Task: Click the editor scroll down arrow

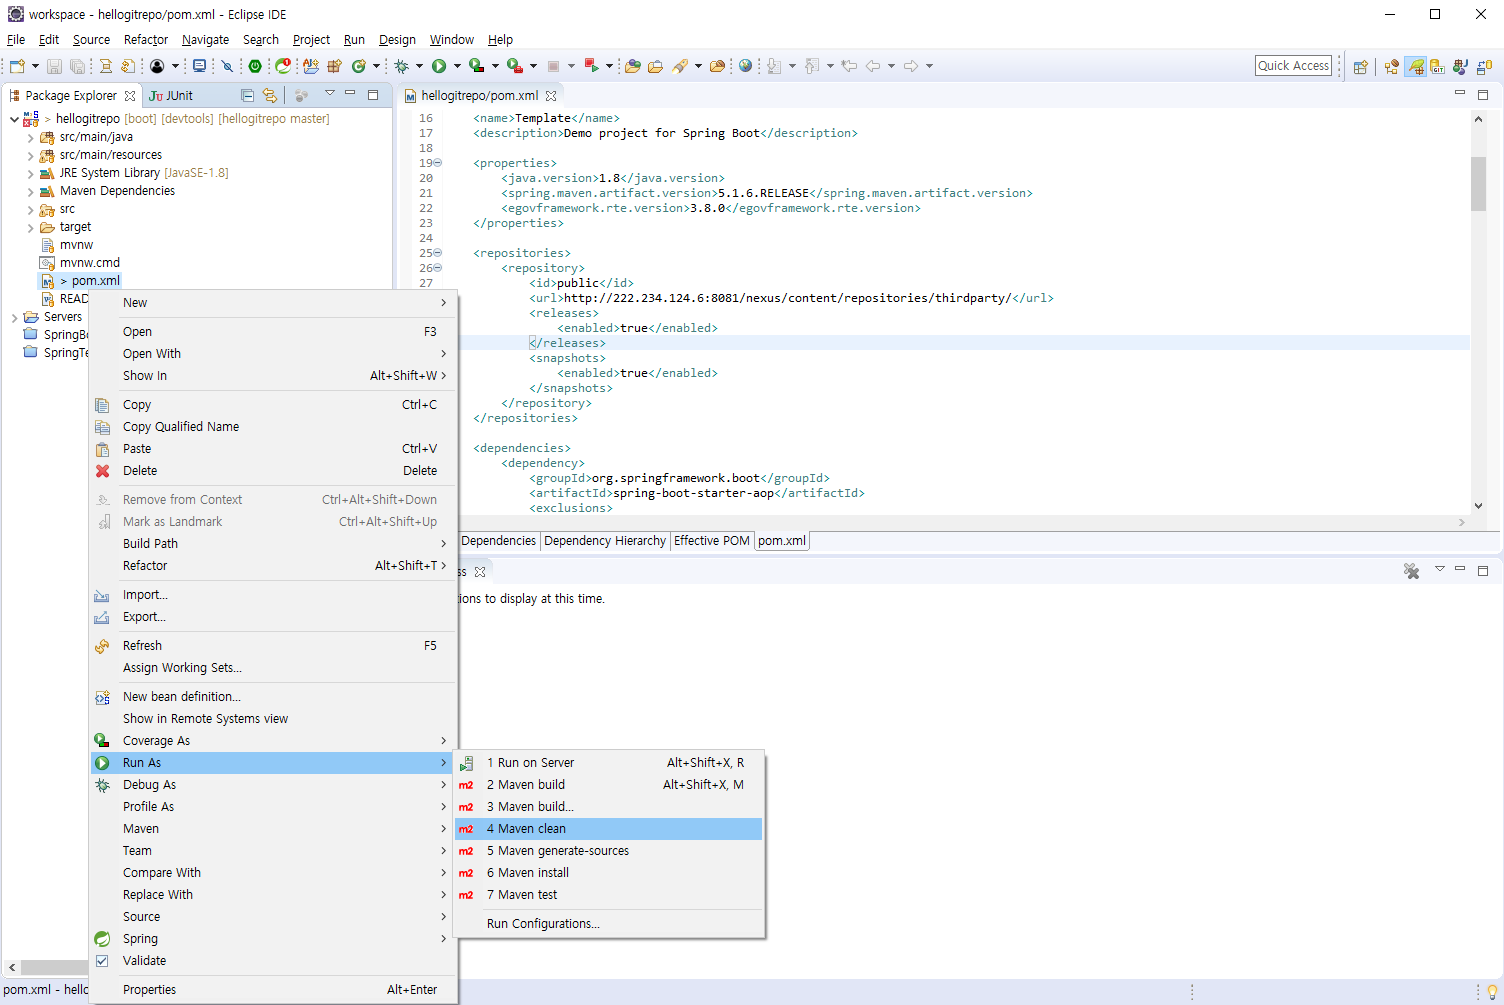Action: coord(1478,506)
